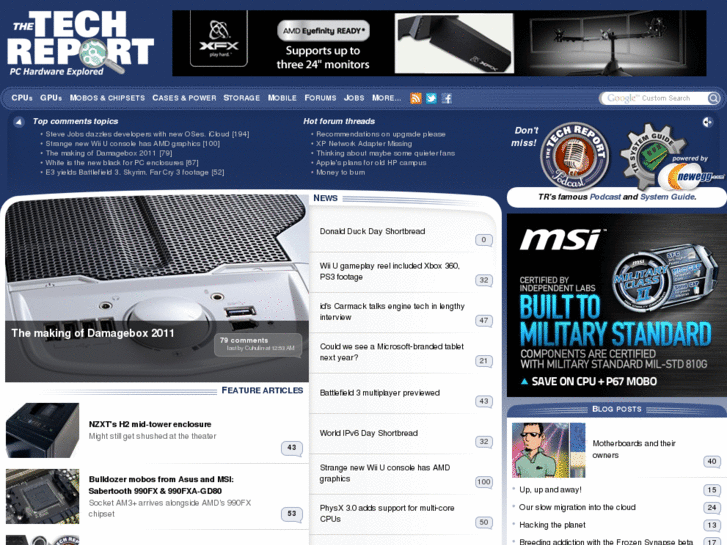Open Money to burn thread
This screenshot has height=545, width=727.
(340, 172)
